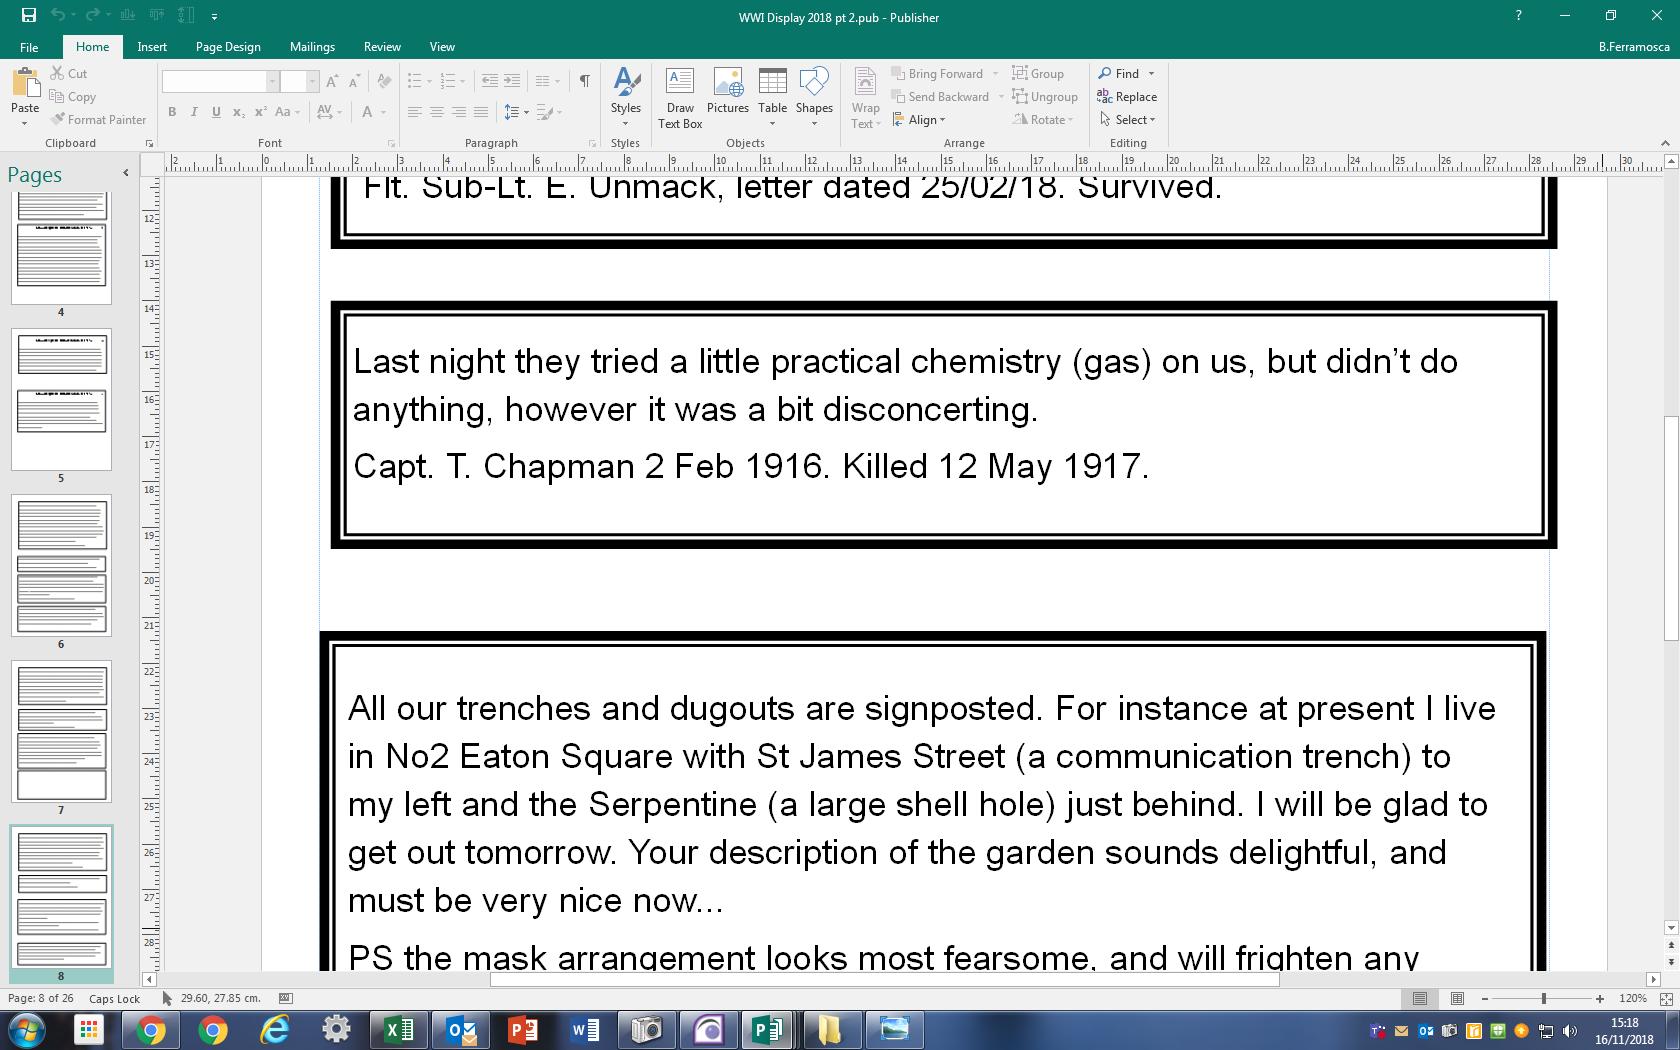Ungroup the selected objects
The width and height of the screenshot is (1680, 1050).
click(1045, 96)
